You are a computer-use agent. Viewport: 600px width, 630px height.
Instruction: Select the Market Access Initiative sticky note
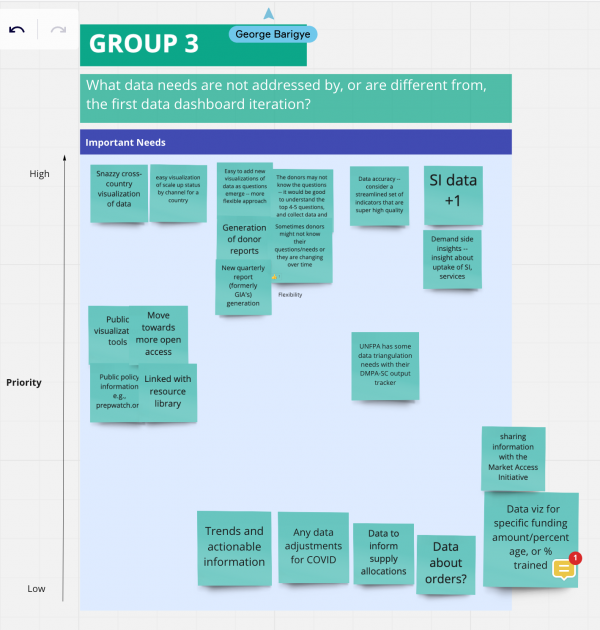(513, 457)
